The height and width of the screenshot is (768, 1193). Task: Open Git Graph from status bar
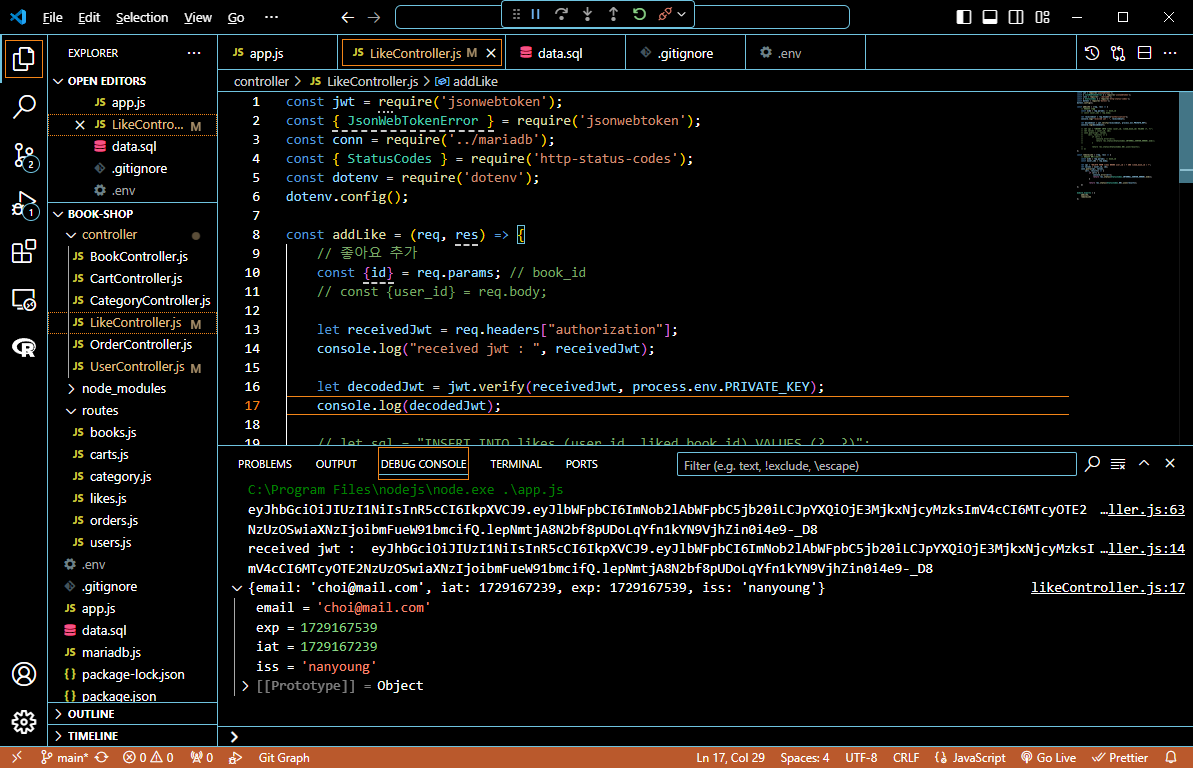284,757
